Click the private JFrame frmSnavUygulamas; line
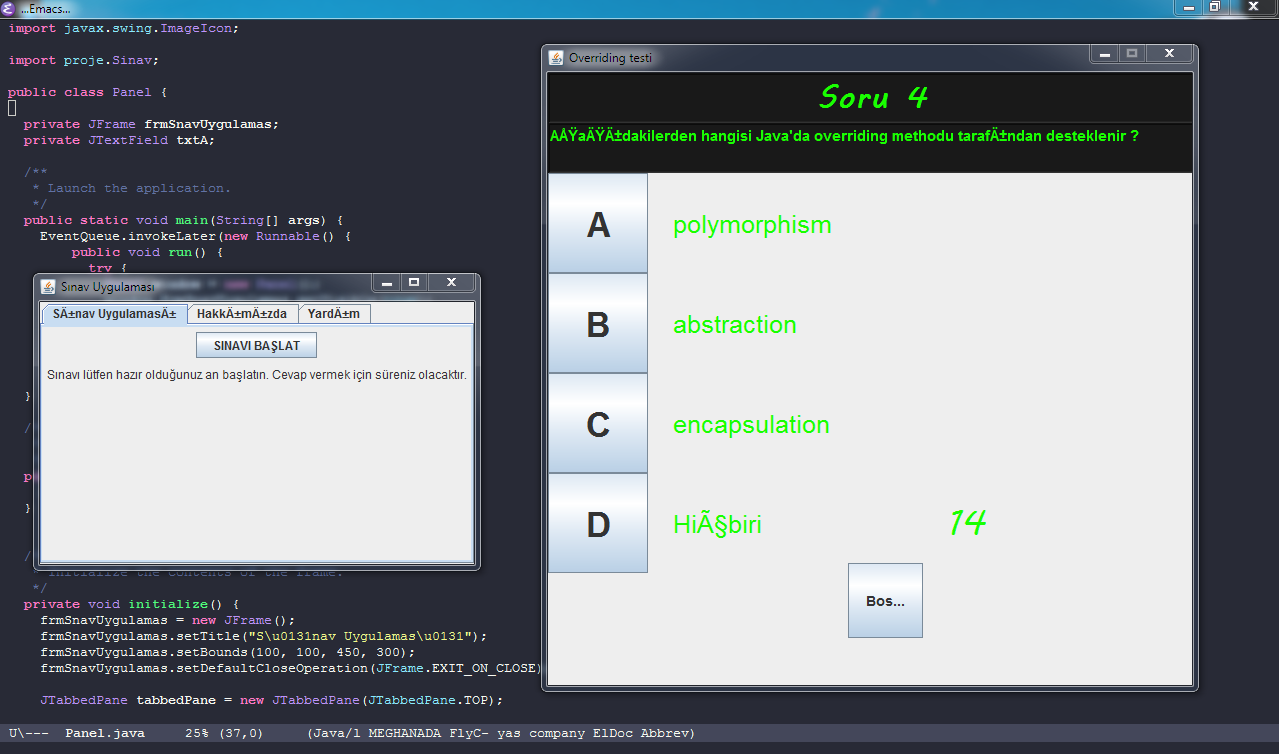This screenshot has width=1279, height=754. tap(151, 124)
